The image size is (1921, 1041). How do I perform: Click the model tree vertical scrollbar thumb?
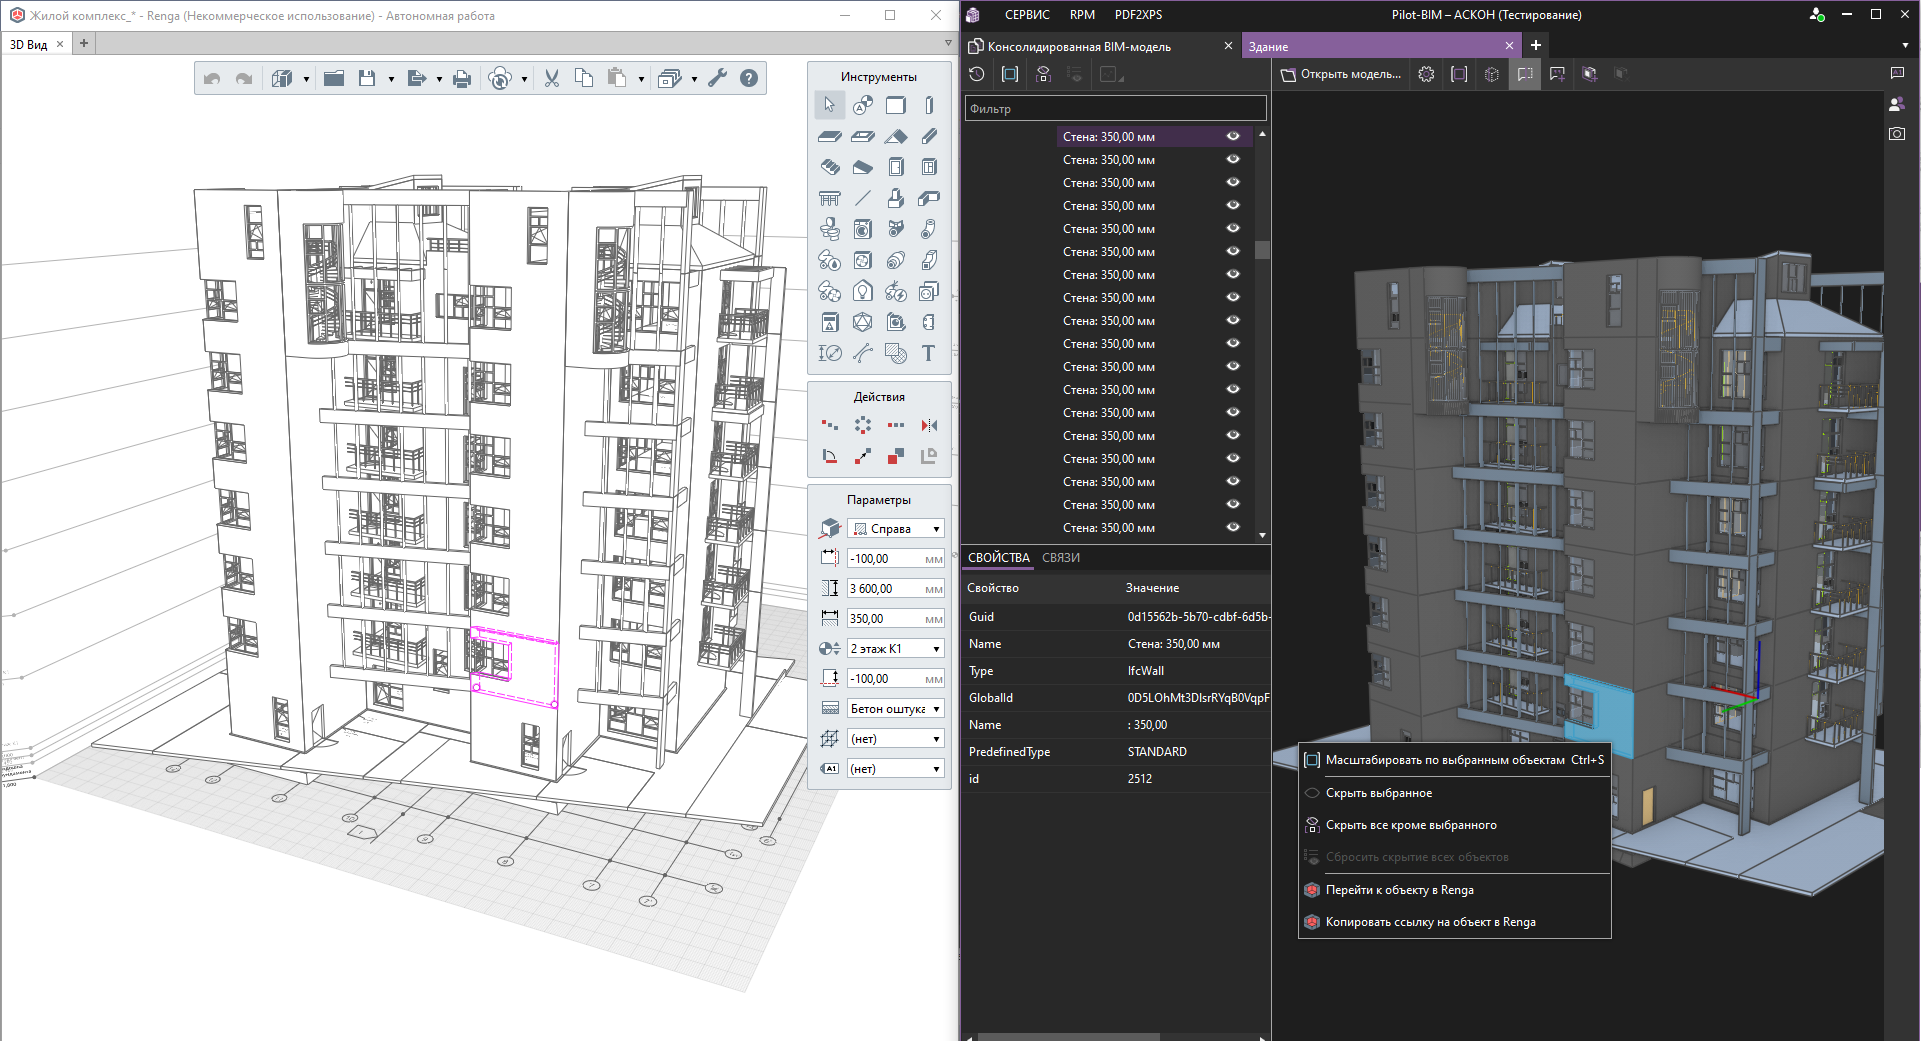(x=1262, y=250)
